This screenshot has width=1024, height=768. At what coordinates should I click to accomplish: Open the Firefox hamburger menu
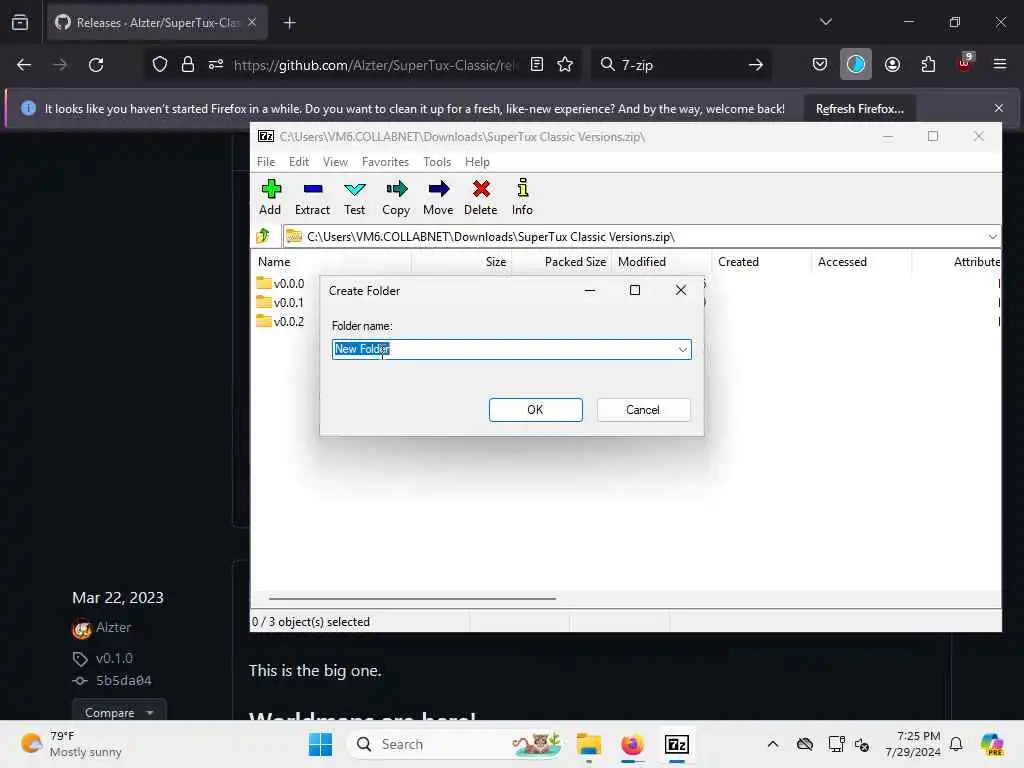(x=999, y=65)
